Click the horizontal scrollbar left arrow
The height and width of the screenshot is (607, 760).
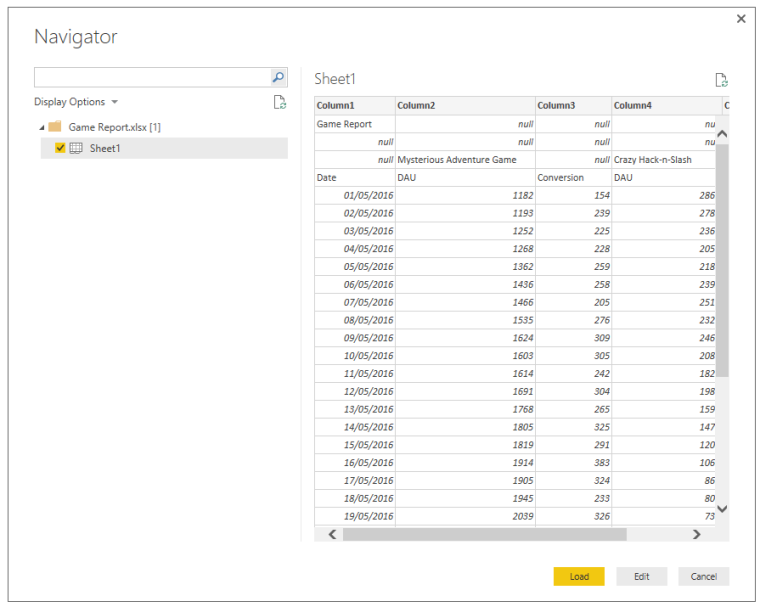pos(332,534)
